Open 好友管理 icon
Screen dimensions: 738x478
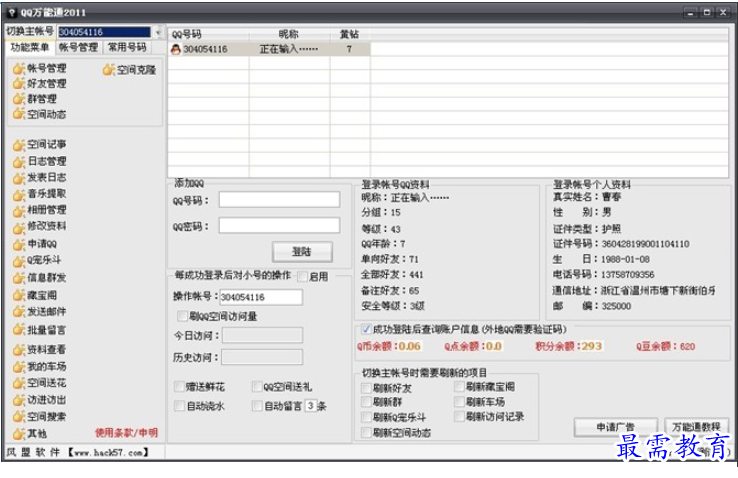[x=19, y=84]
